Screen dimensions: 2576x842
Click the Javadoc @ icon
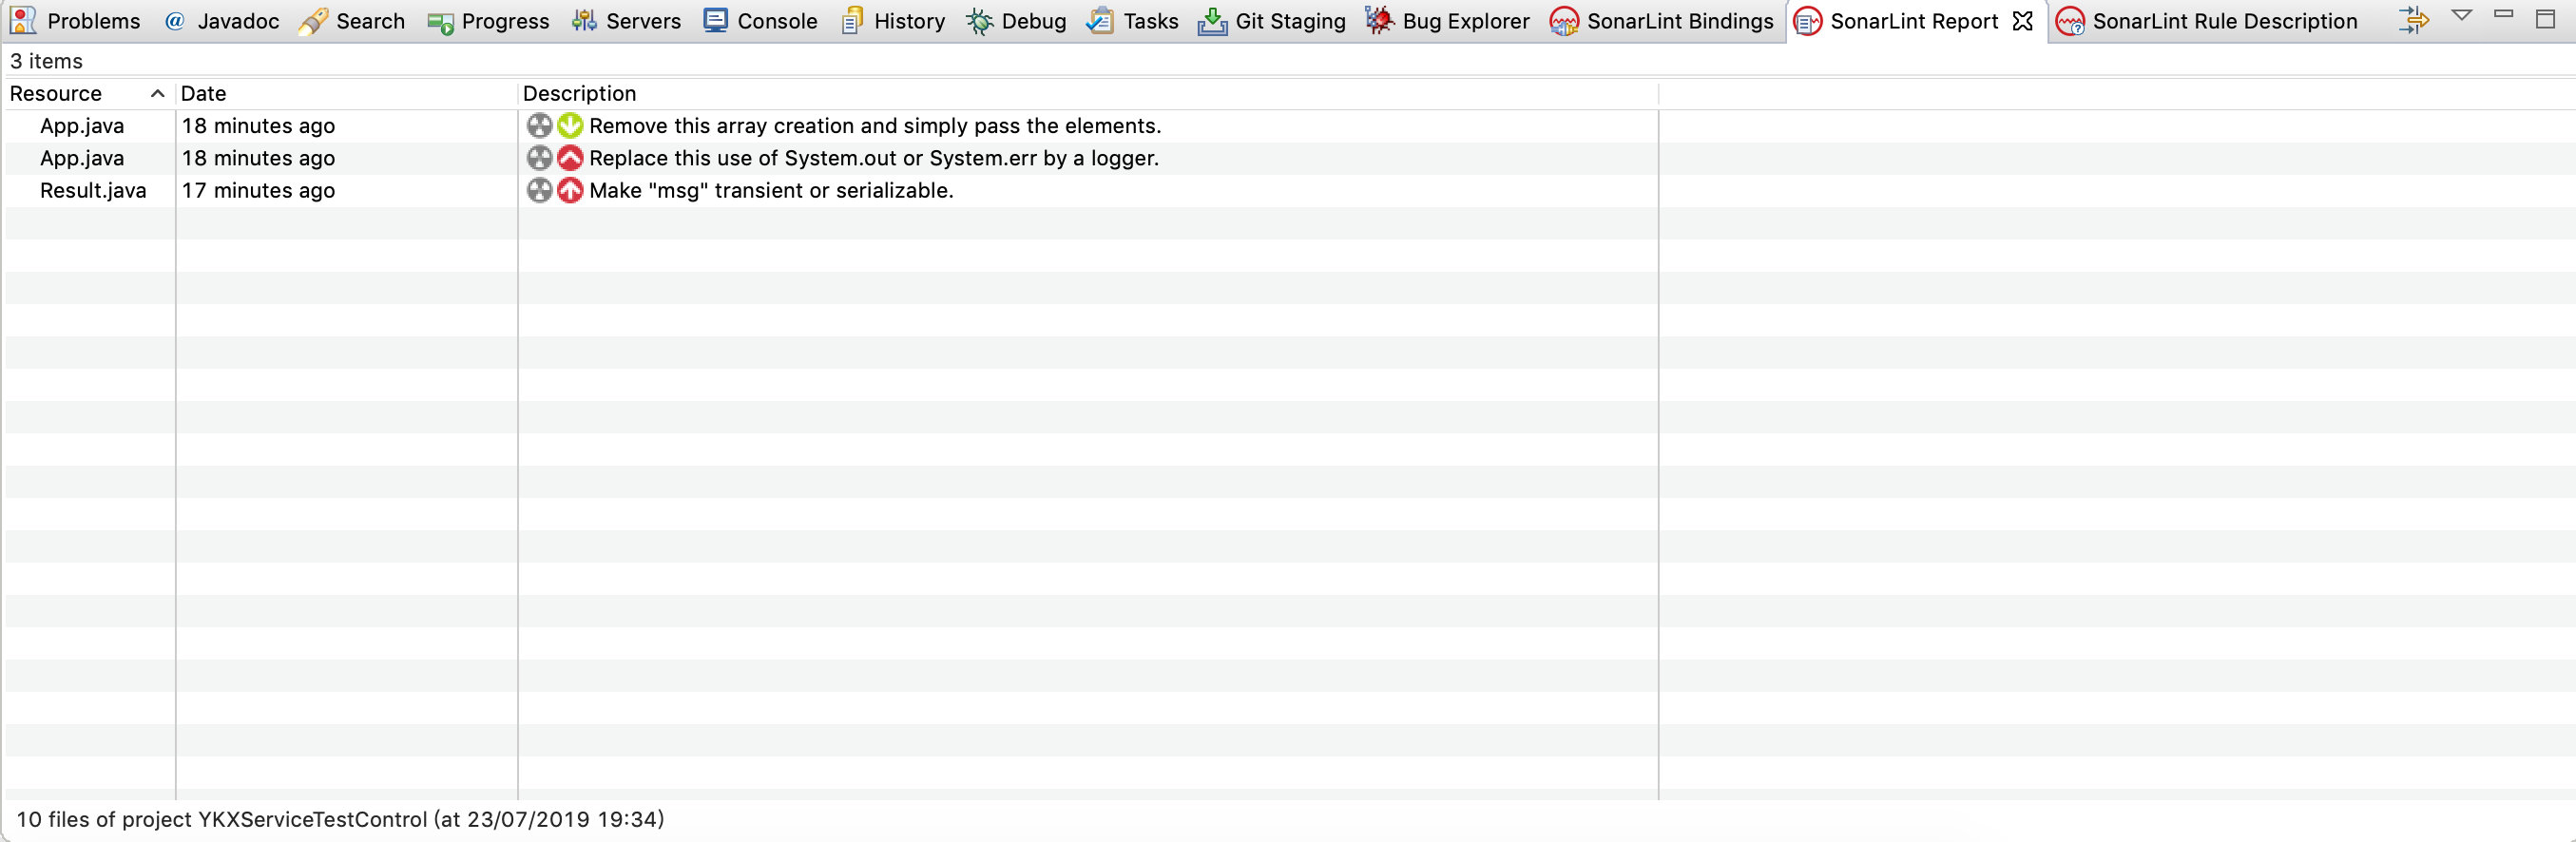174,21
